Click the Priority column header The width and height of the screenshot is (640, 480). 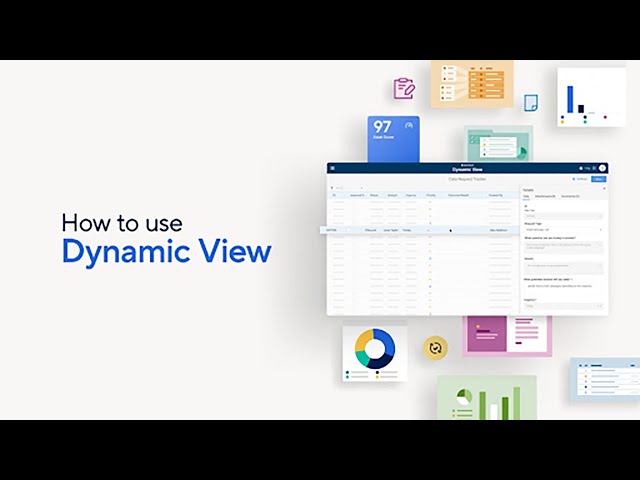431,196
